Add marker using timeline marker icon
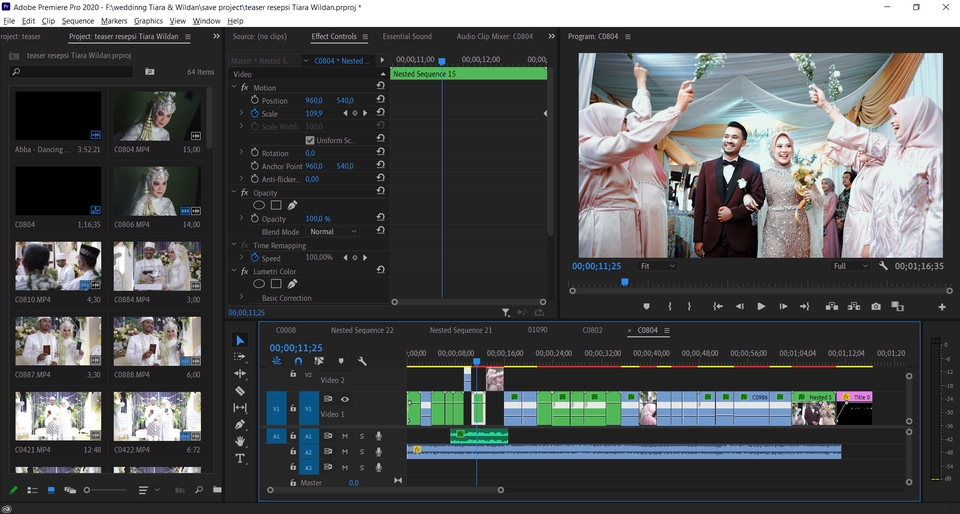Screen dimensions: 960x514 point(341,361)
